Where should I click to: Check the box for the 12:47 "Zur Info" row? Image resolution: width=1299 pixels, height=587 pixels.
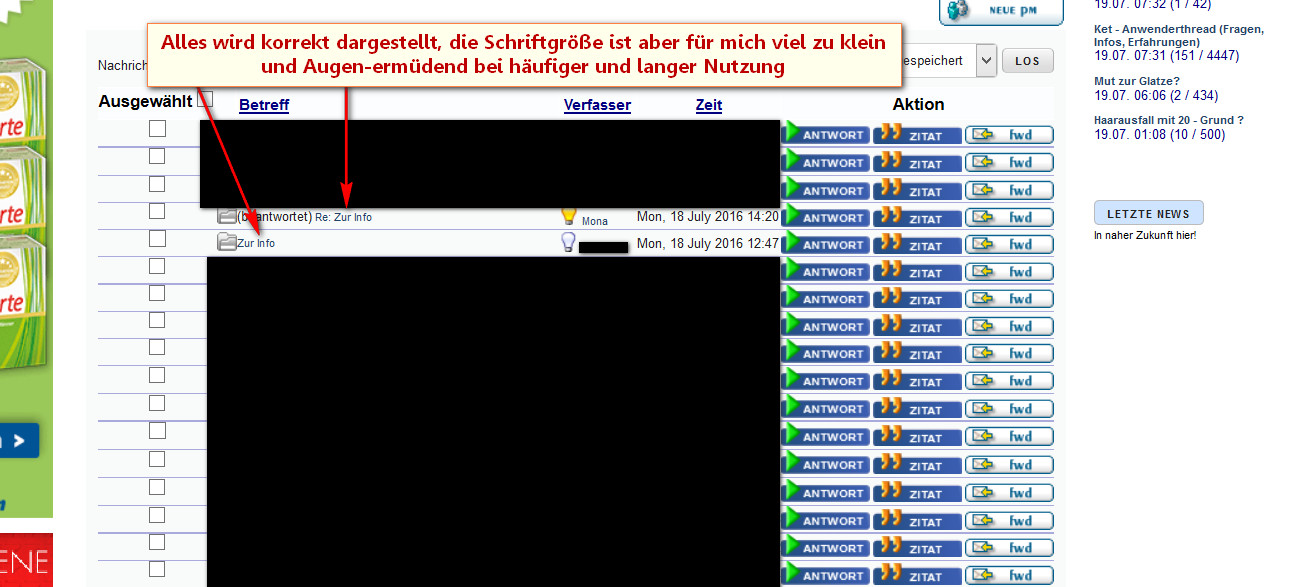(x=157, y=238)
